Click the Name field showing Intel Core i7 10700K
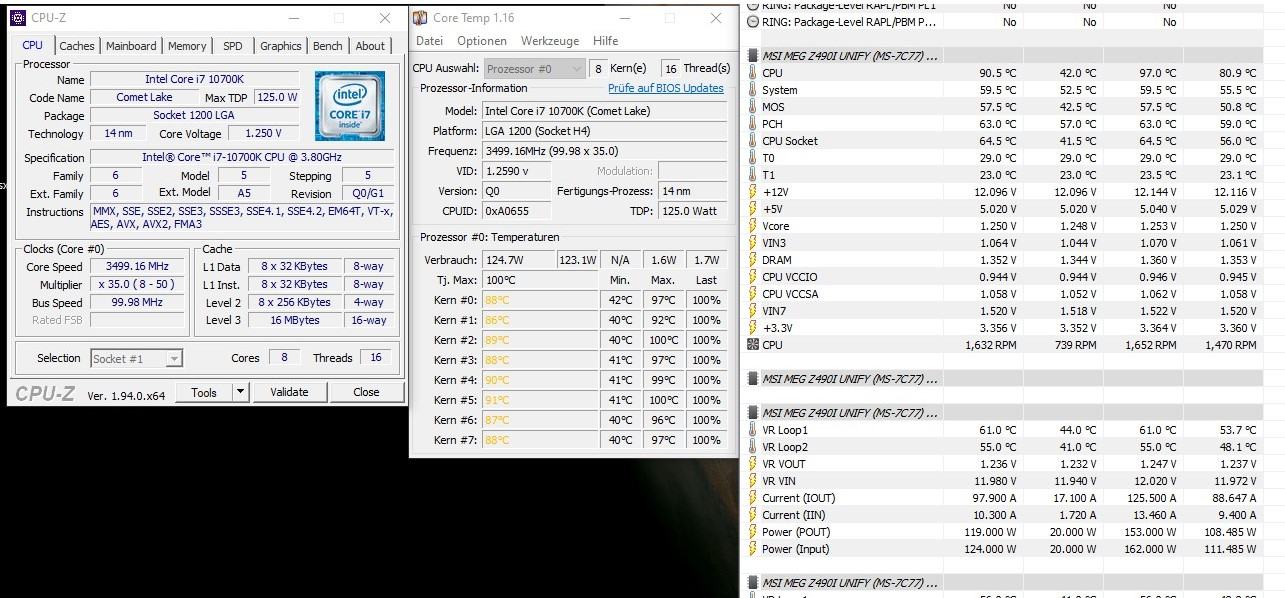Screen dimensions: 1285x598 (195, 79)
